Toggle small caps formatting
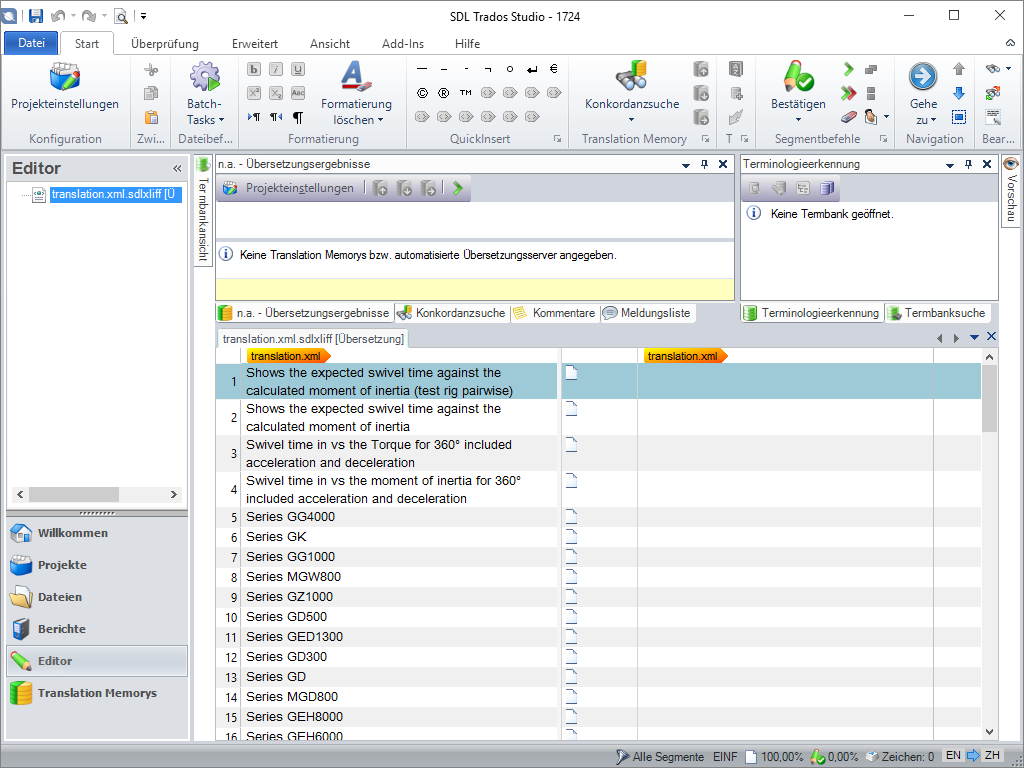The width and height of the screenshot is (1024, 768). tap(298, 93)
